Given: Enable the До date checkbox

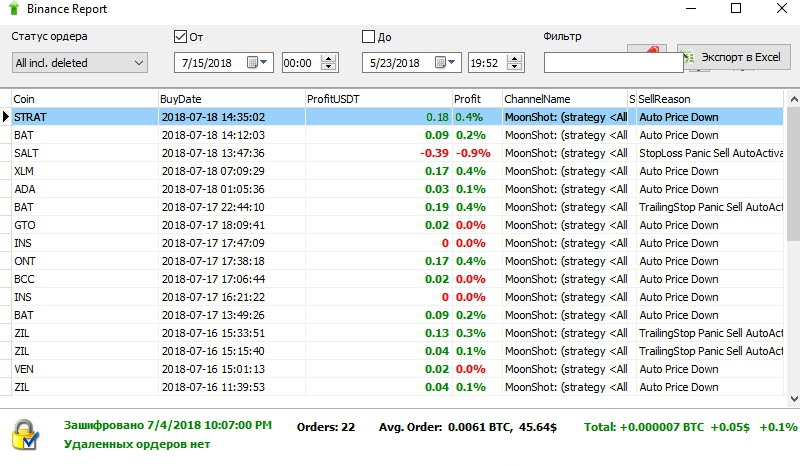Looking at the screenshot, I should [x=368, y=36].
